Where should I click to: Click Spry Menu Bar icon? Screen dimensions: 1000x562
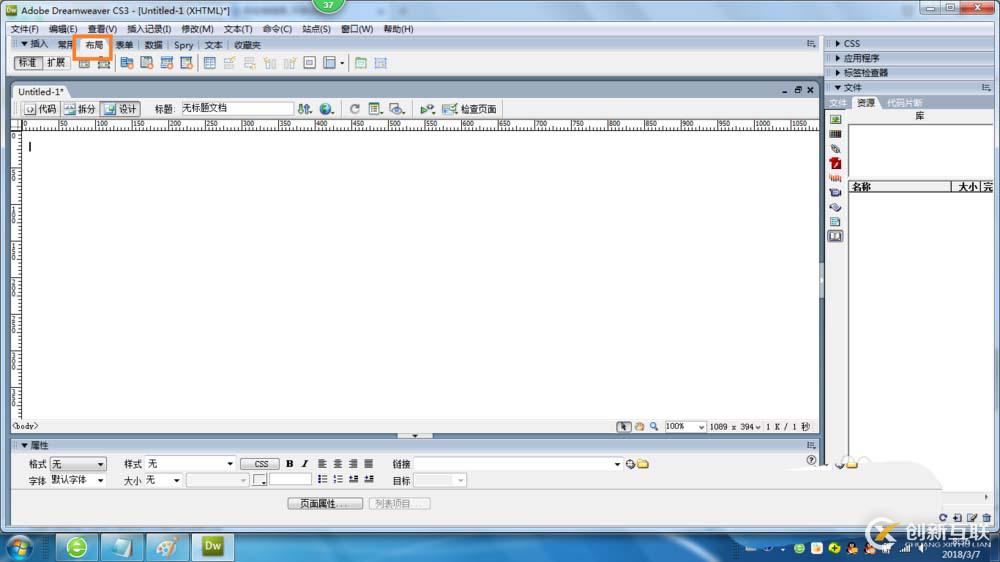[127, 63]
